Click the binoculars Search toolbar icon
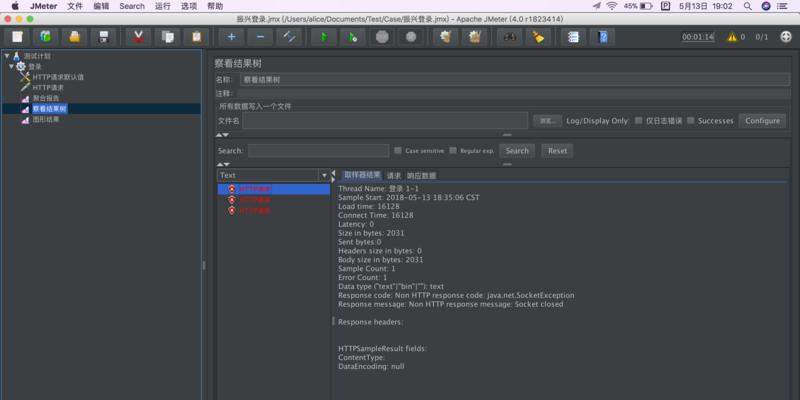 click(x=509, y=37)
